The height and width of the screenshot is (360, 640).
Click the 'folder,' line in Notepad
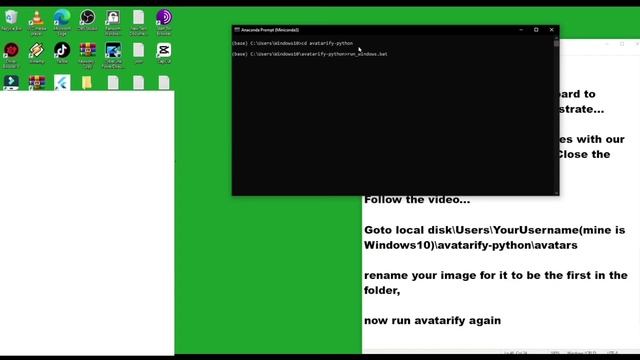[382, 291]
